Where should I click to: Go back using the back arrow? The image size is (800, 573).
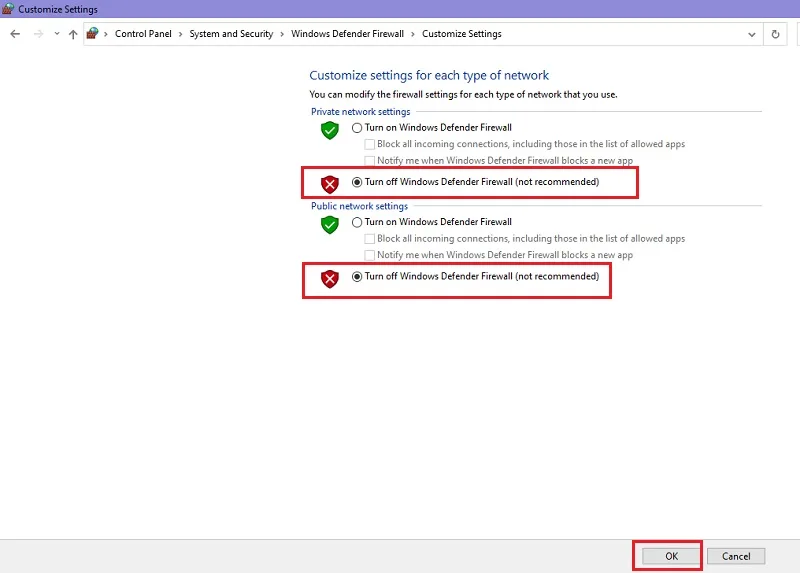[15, 34]
